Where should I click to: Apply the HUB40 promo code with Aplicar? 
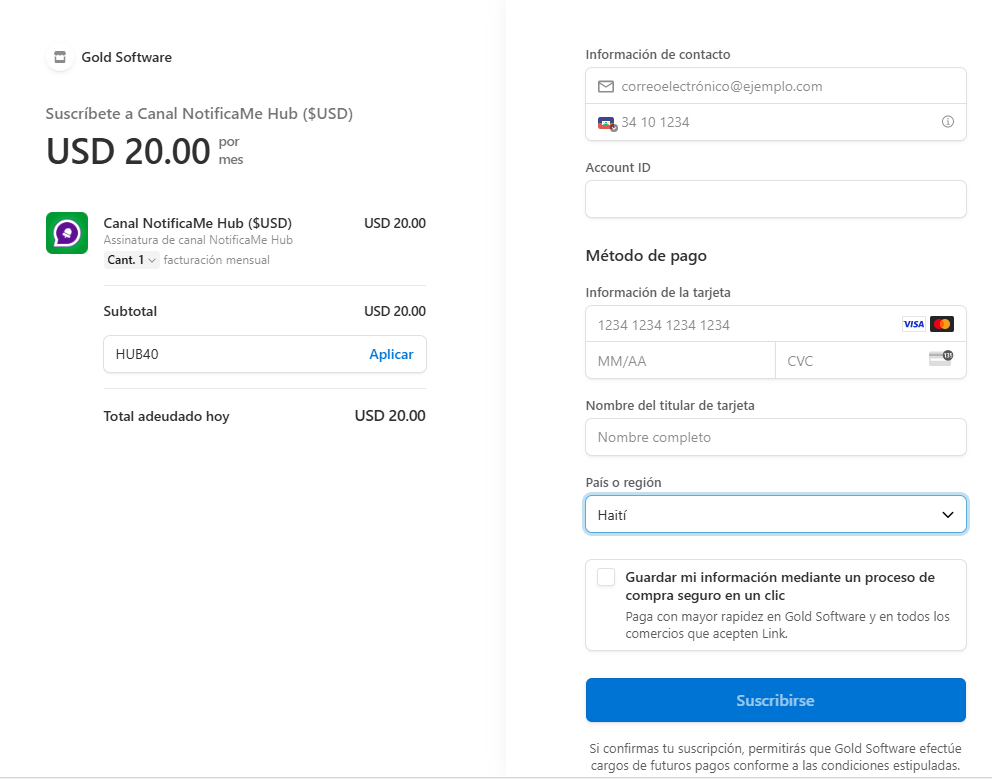391,354
